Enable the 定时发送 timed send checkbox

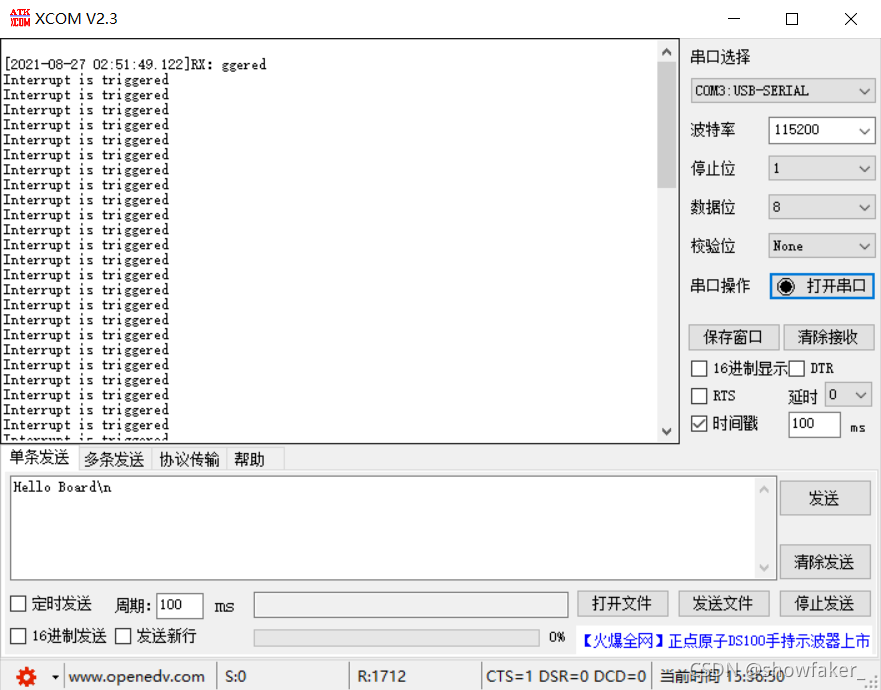(x=18, y=604)
